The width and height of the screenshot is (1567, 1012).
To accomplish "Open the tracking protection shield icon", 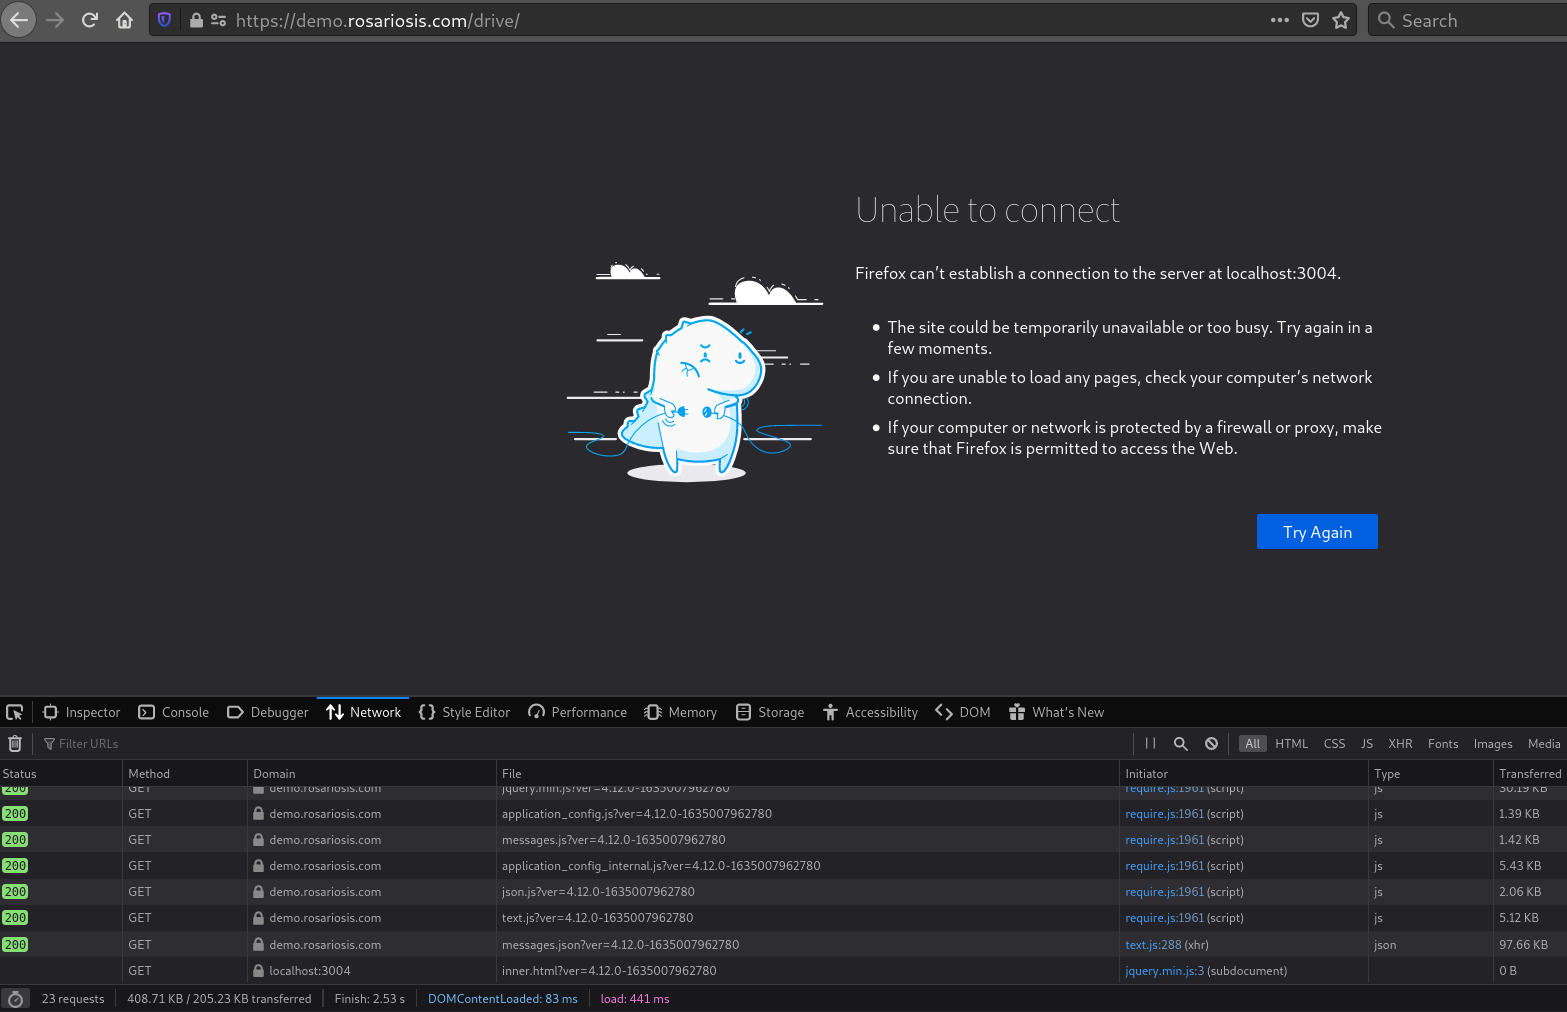I will click(165, 20).
